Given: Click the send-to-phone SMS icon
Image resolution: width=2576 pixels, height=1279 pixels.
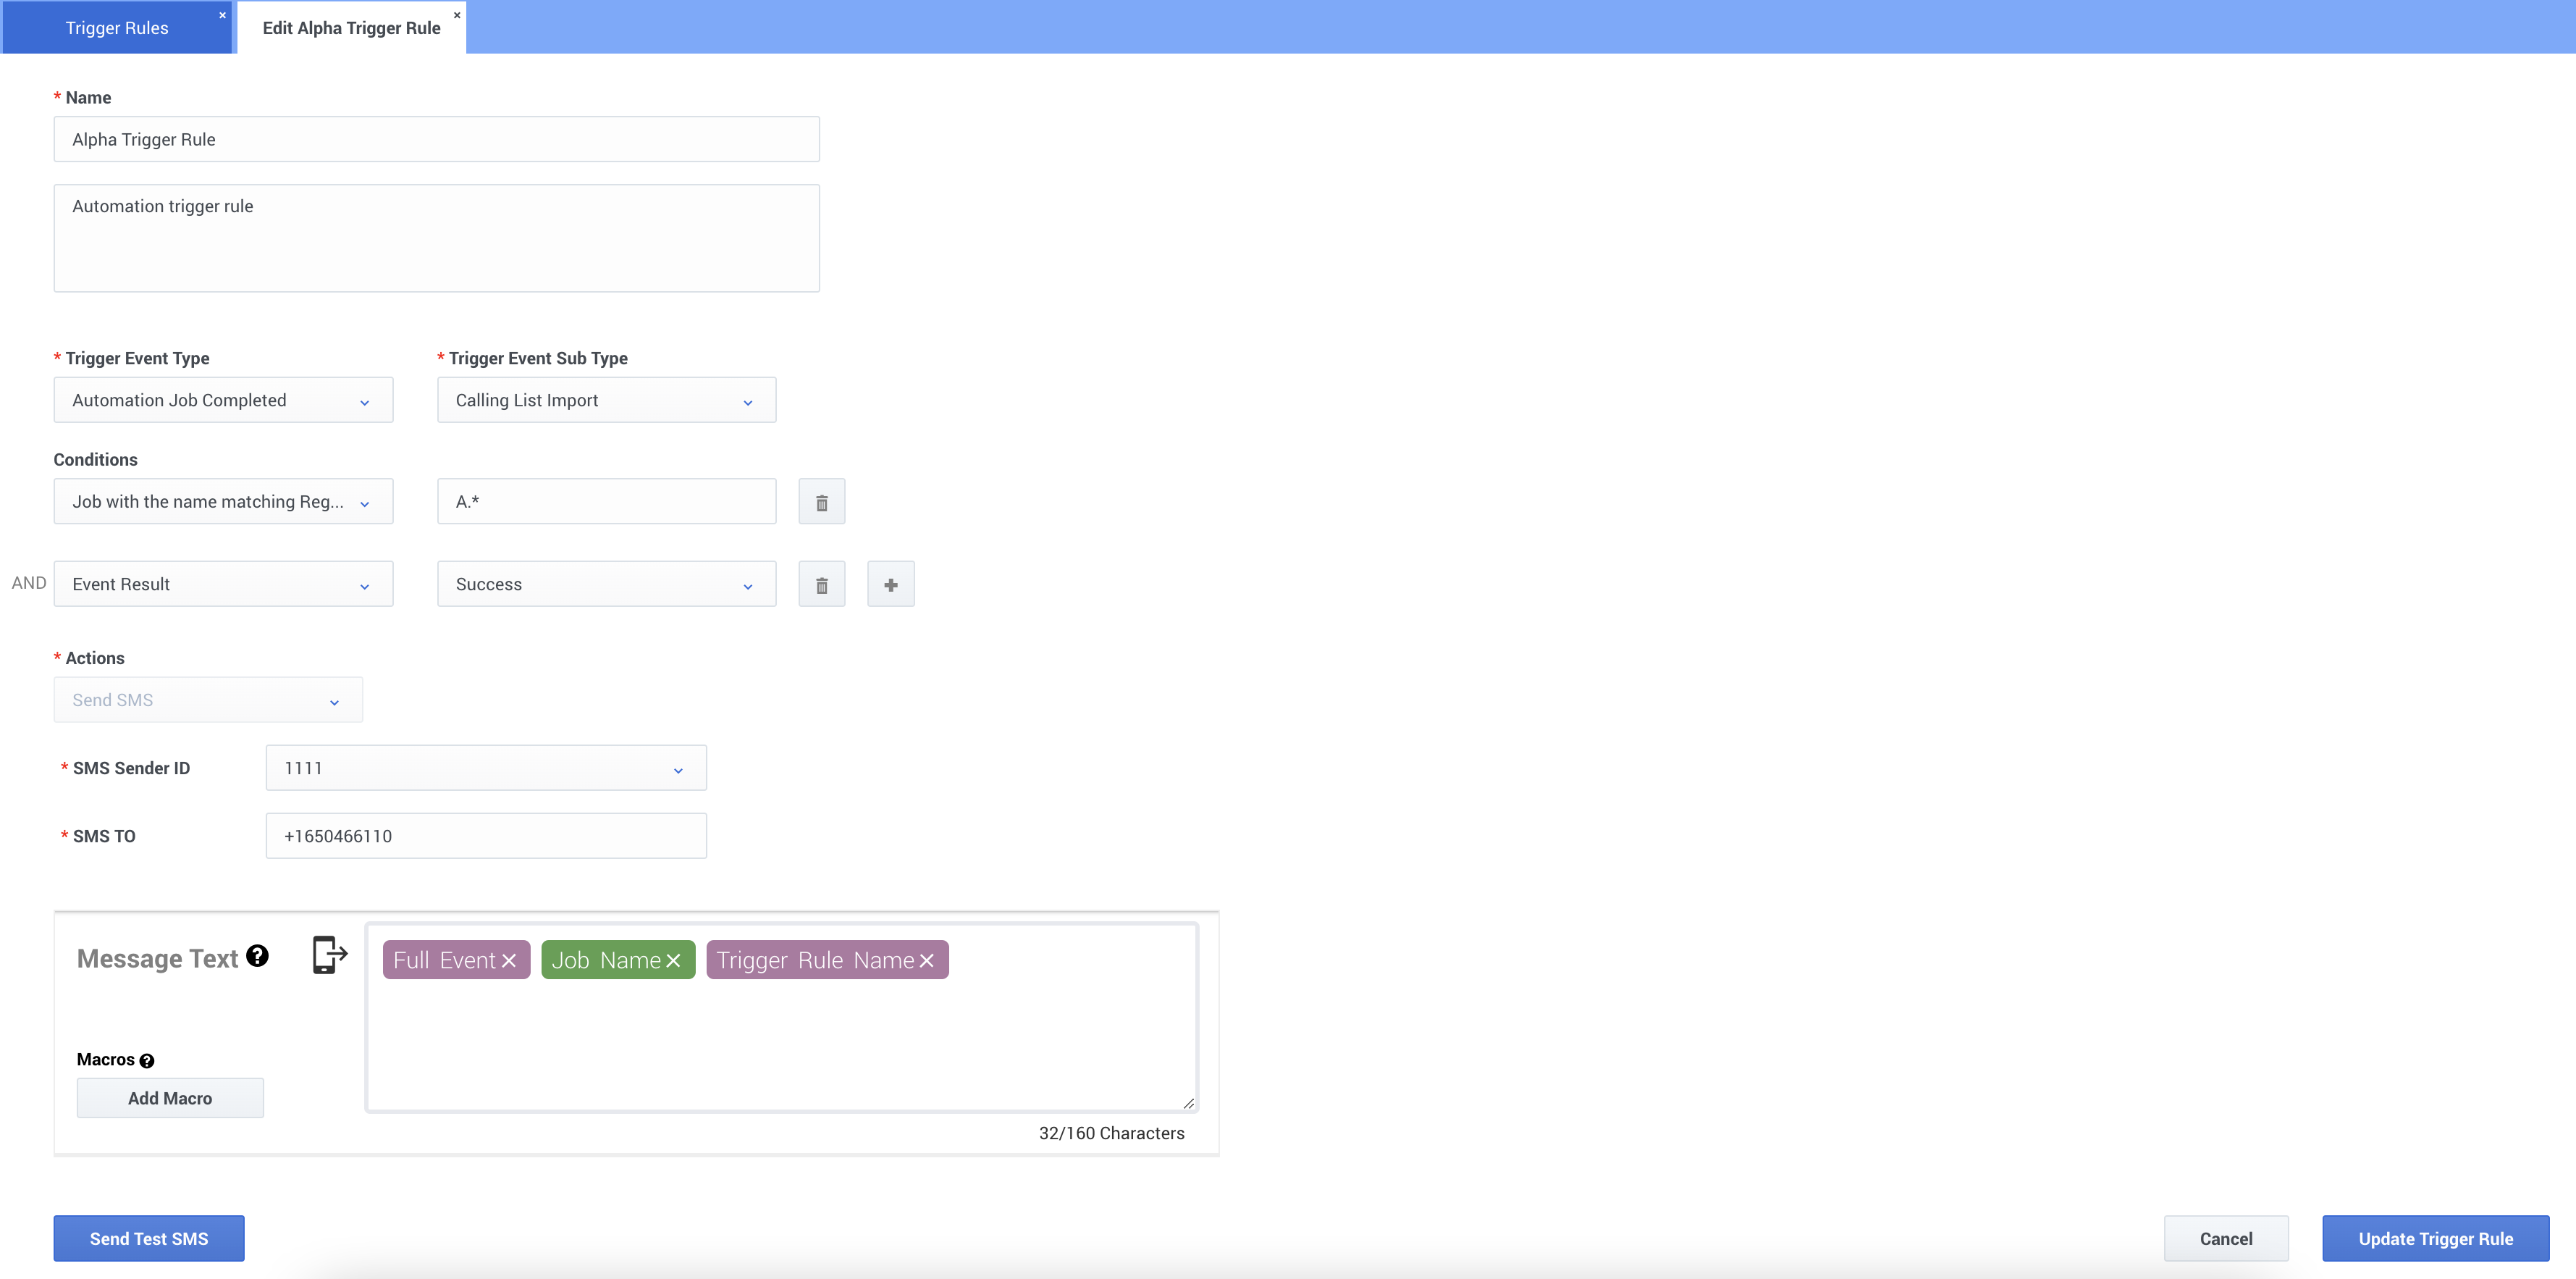Looking at the screenshot, I should [329, 955].
